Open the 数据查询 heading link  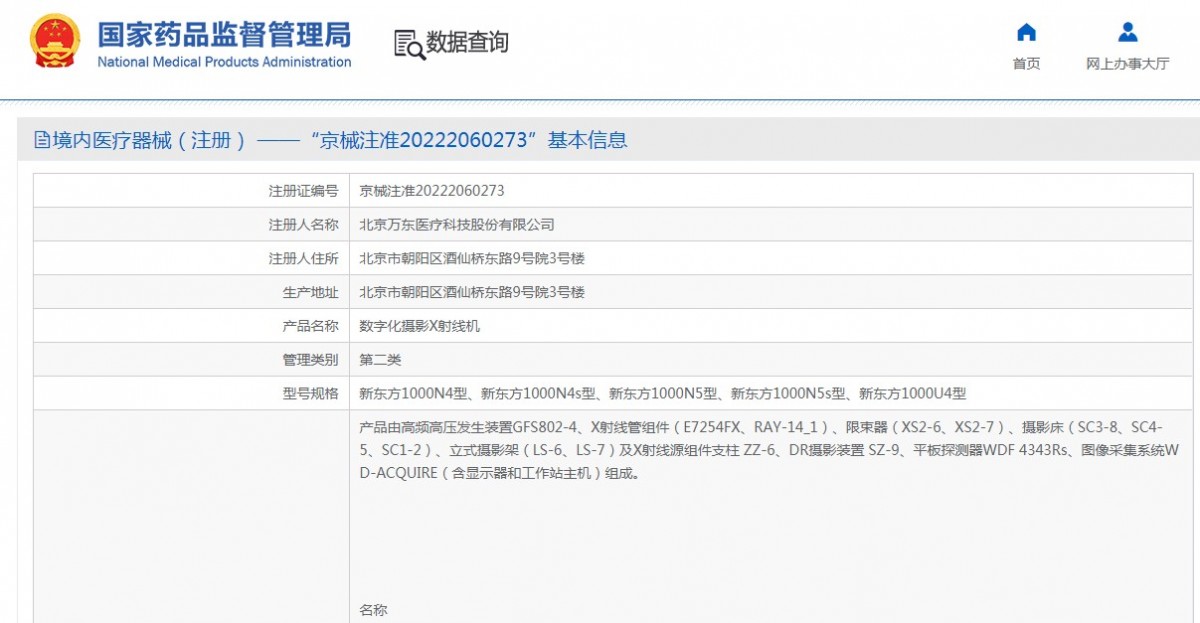[467, 43]
